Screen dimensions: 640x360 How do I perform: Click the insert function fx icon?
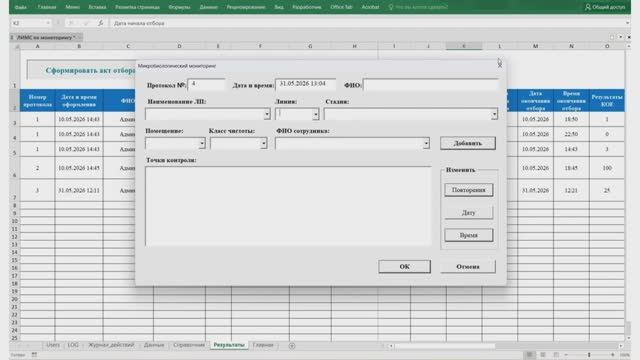click(x=100, y=23)
